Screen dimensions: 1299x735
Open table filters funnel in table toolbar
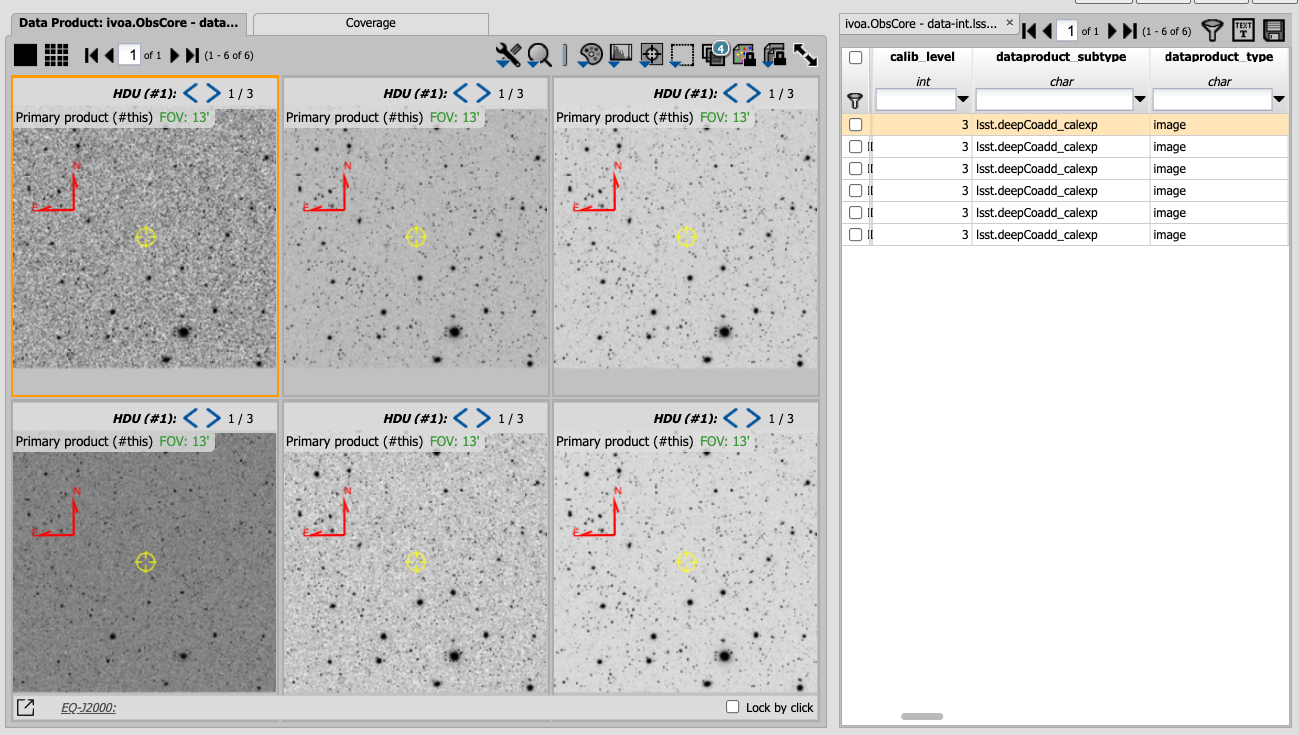pos(1212,30)
